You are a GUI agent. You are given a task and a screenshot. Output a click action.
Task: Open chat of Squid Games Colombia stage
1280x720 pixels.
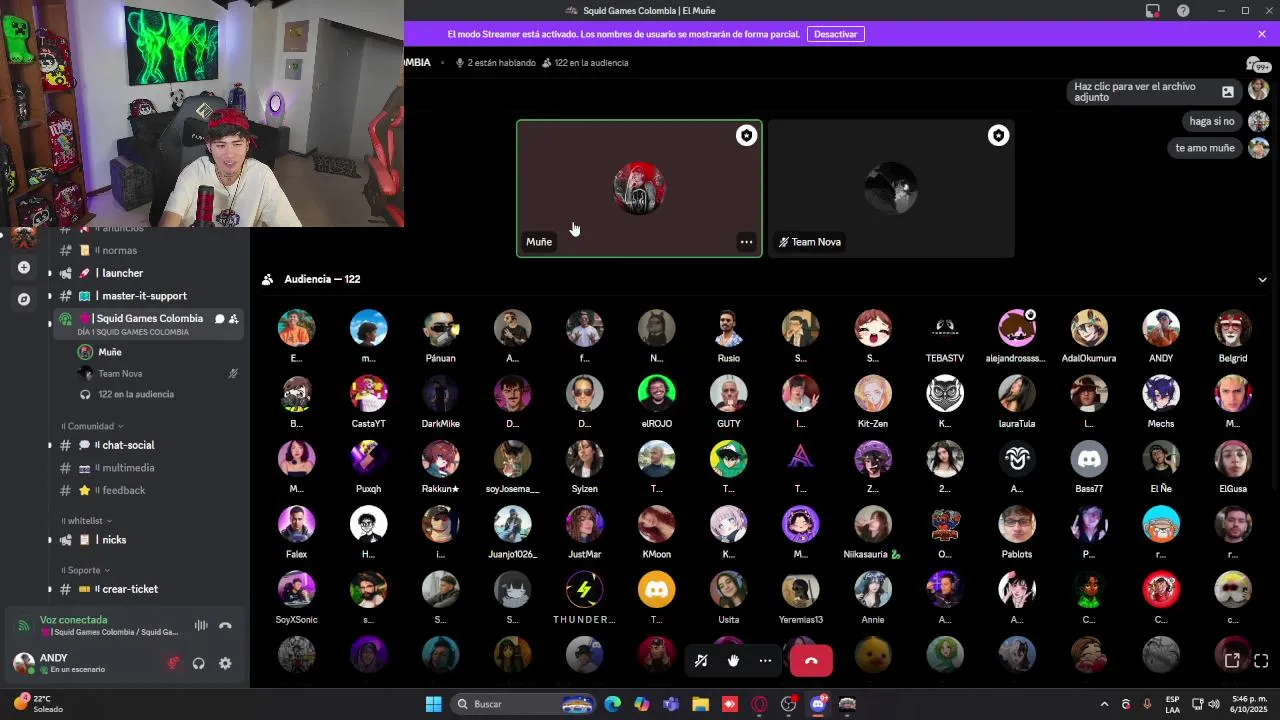click(219, 319)
